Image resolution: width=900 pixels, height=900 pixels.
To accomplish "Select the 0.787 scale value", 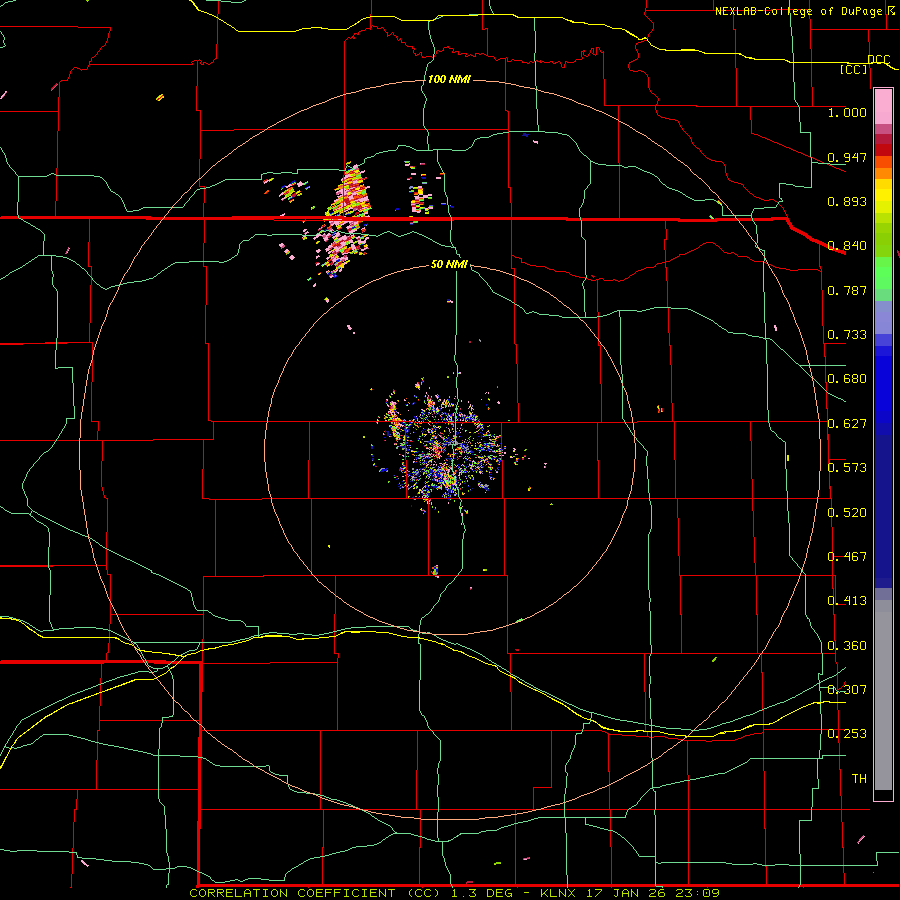I will (x=847, y=290).
